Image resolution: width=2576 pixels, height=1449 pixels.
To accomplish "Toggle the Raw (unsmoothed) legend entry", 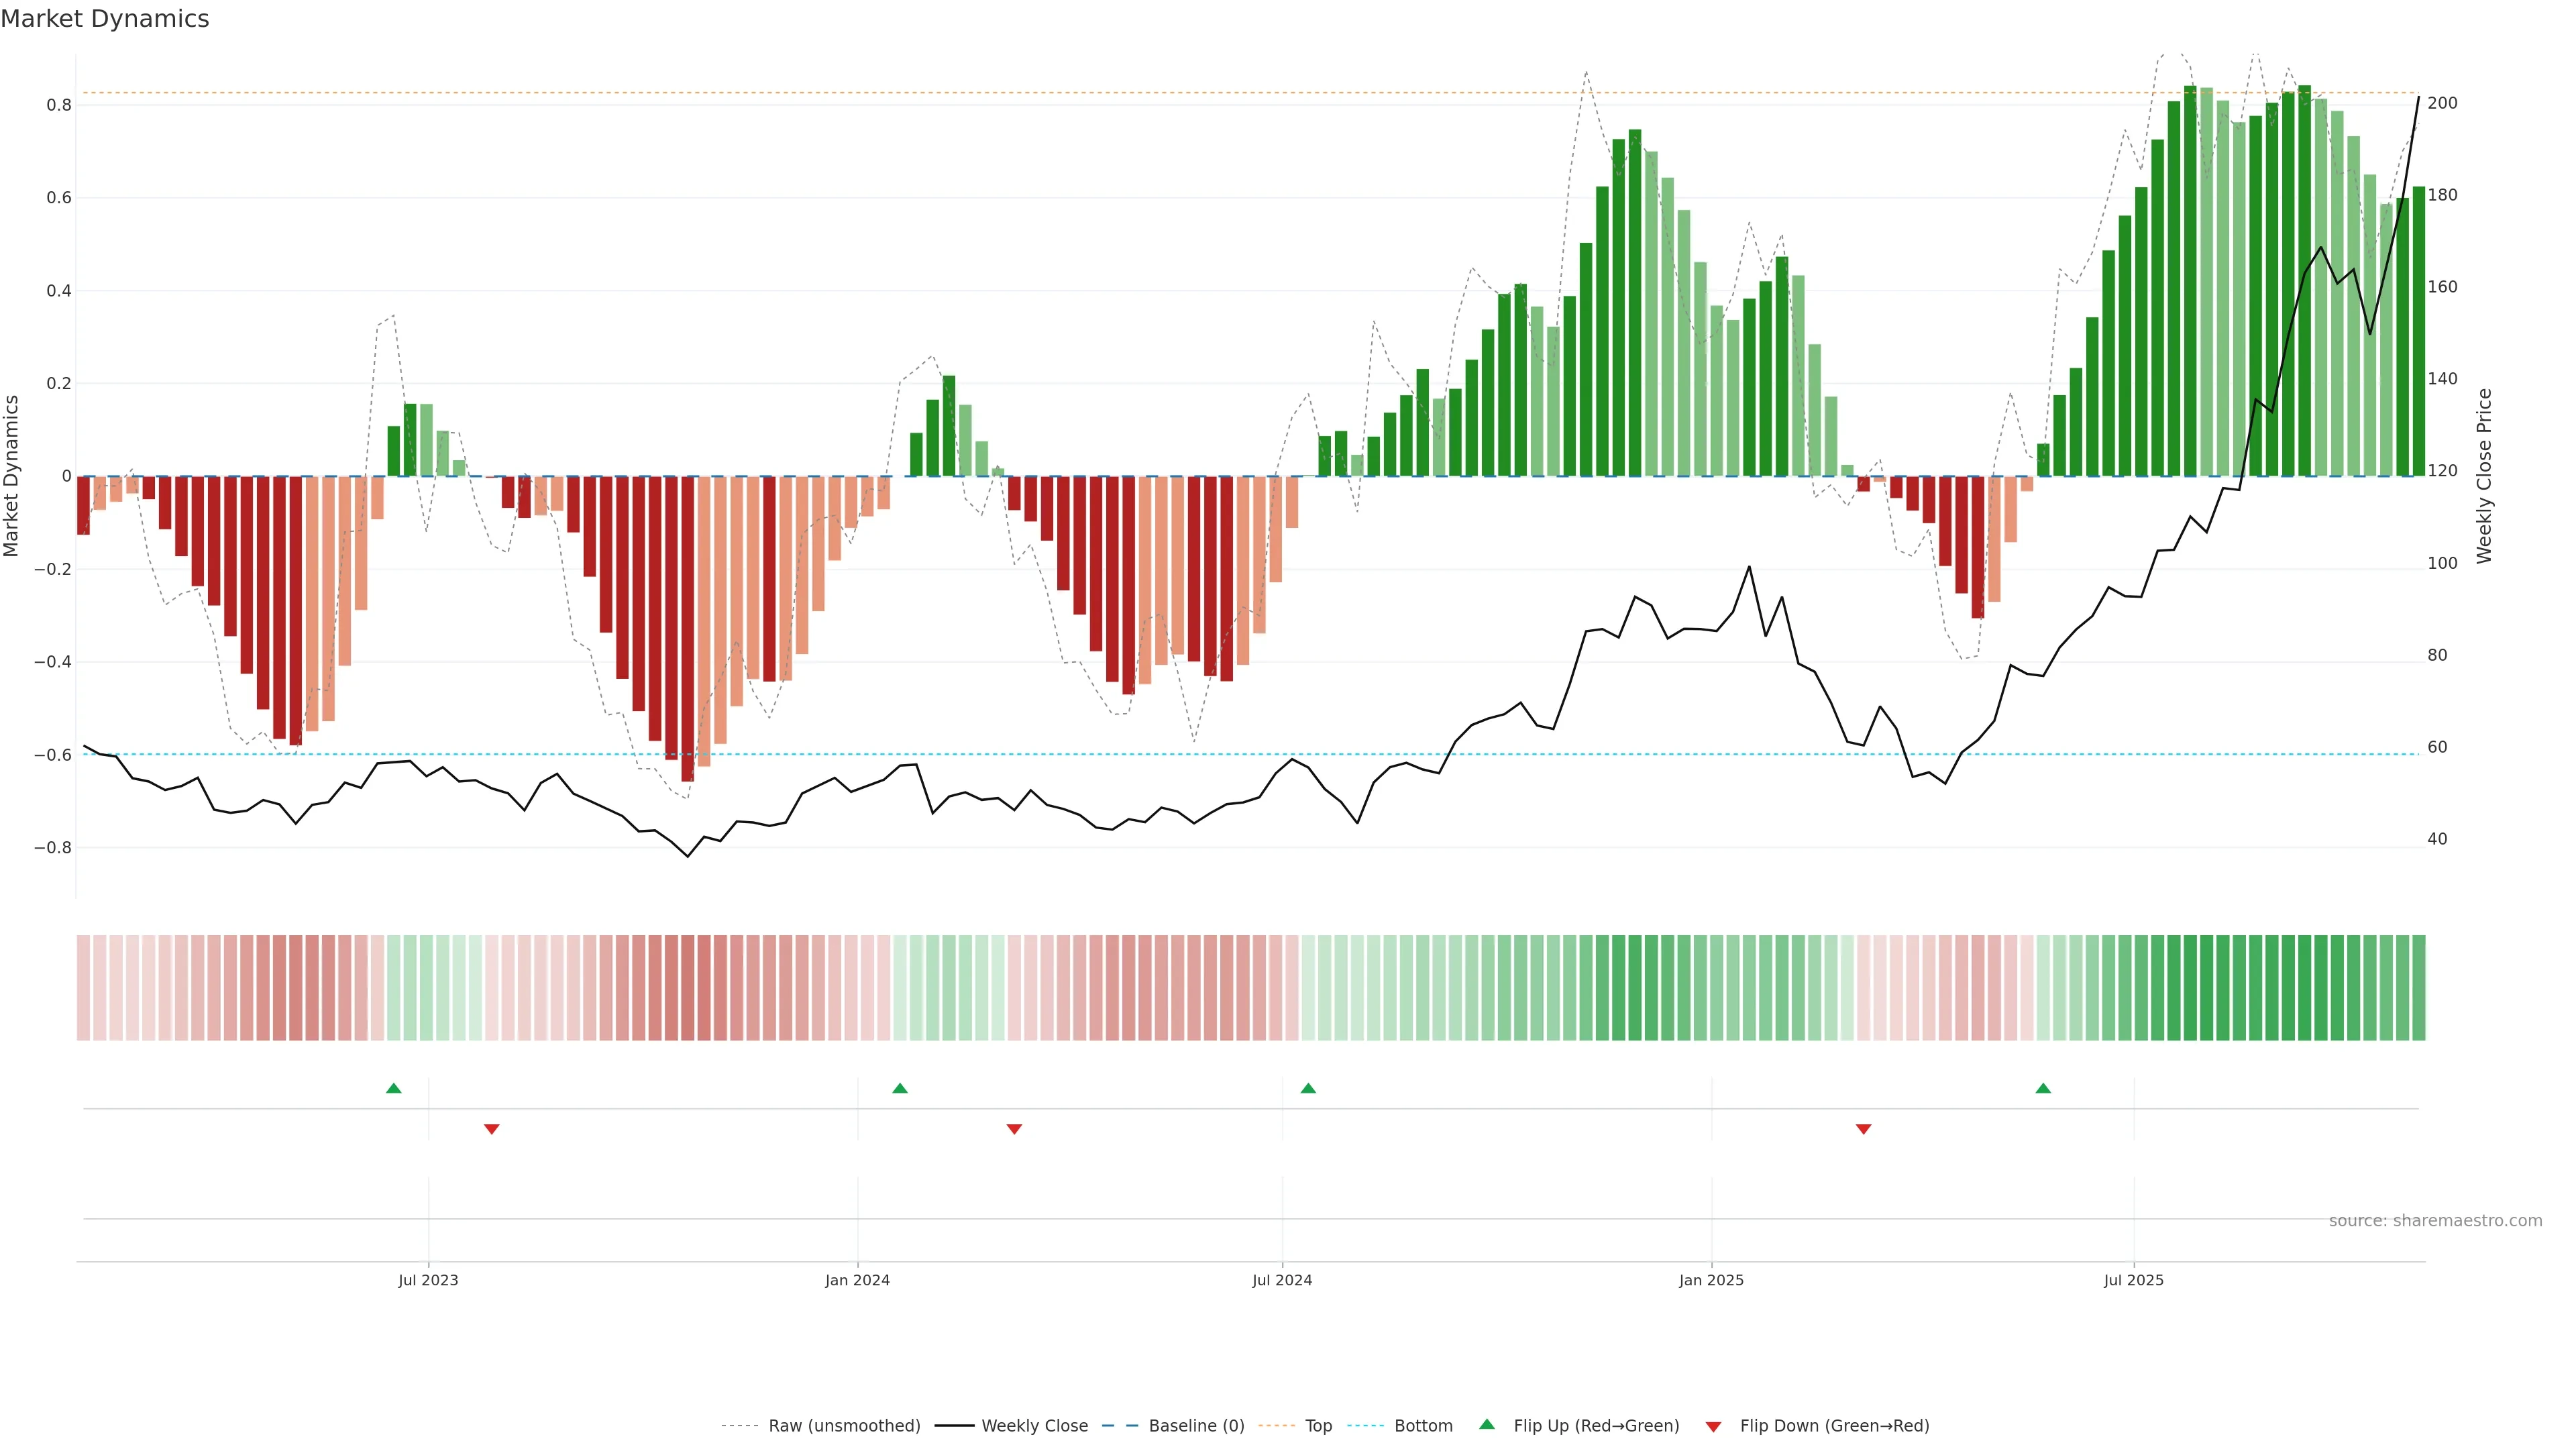I will tap(844, 1426).
